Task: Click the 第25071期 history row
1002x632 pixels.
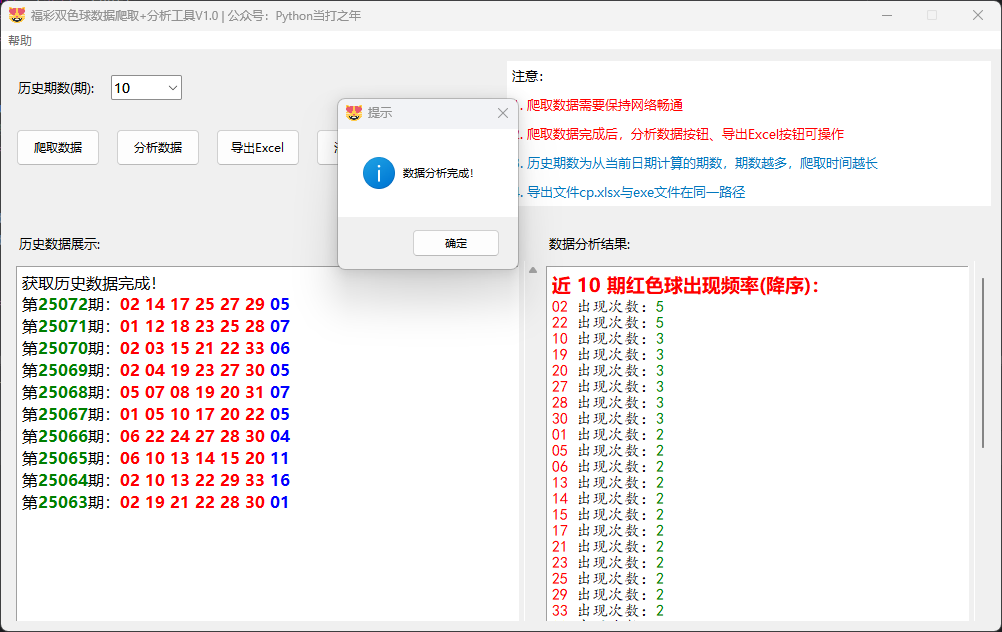Action: (156, 326)
